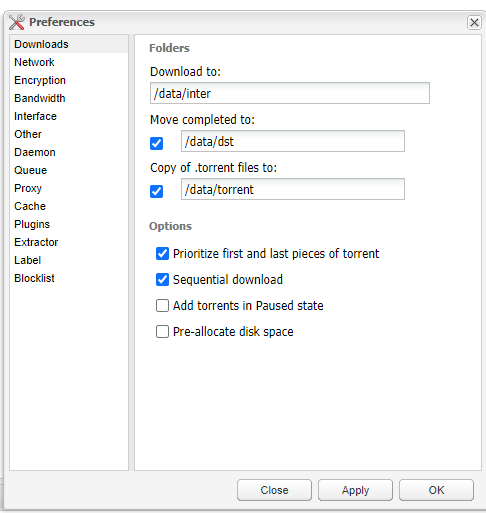Select the Downloads preferences category

pos(69,44)
